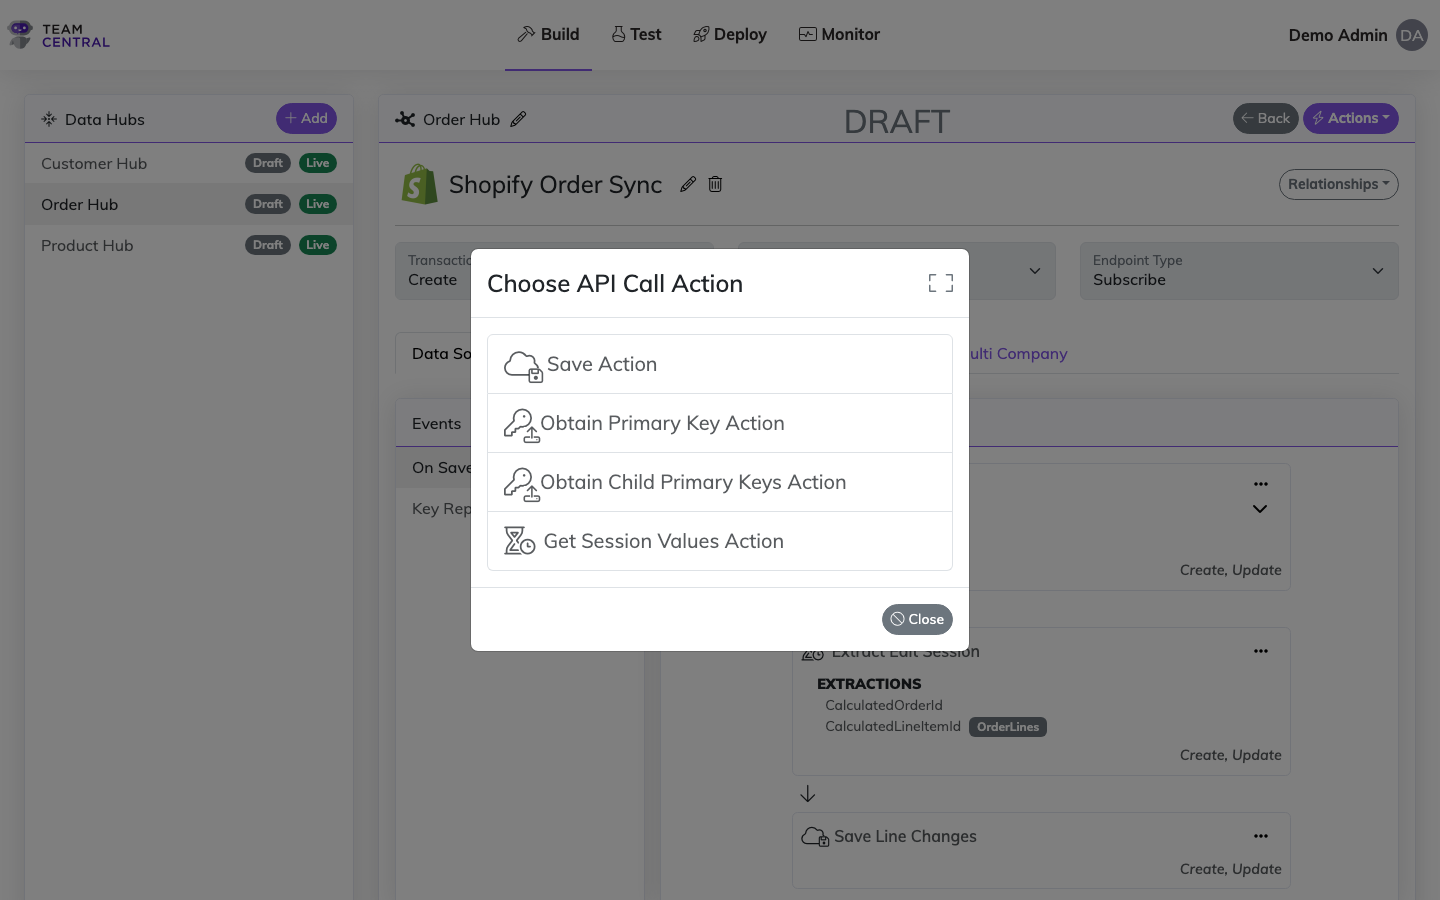
Task: Delete Shopify Order Sync using the trash icon
Action: 715,184
